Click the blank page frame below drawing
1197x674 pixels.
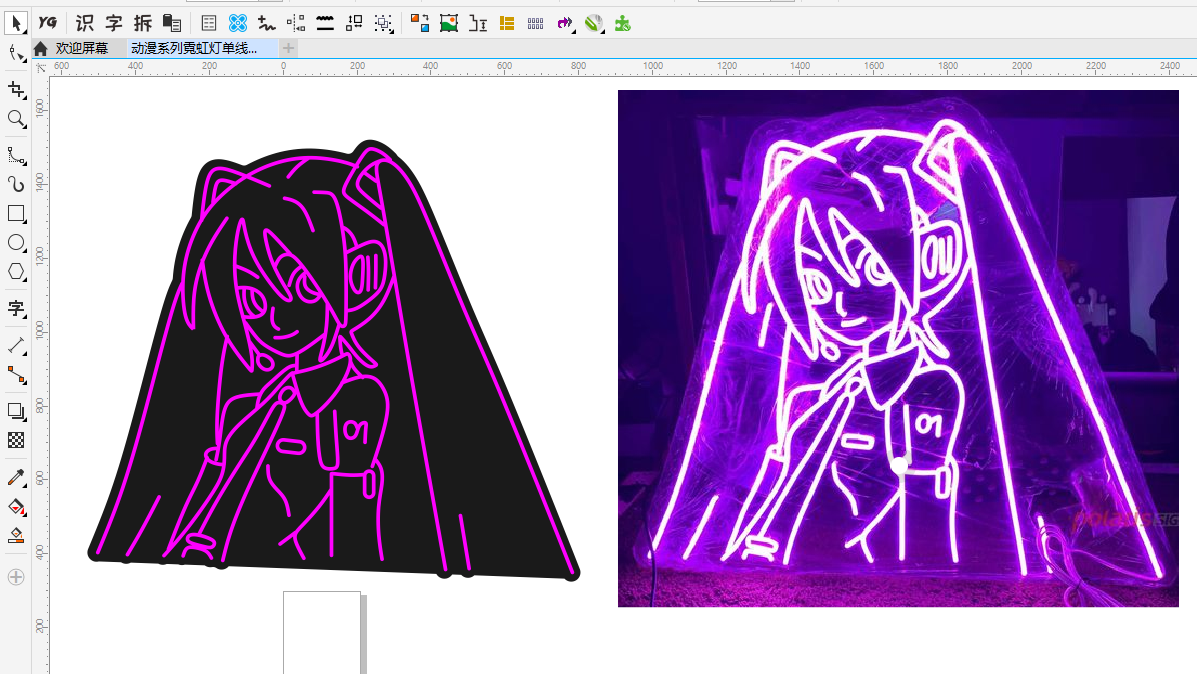point(321,632)
